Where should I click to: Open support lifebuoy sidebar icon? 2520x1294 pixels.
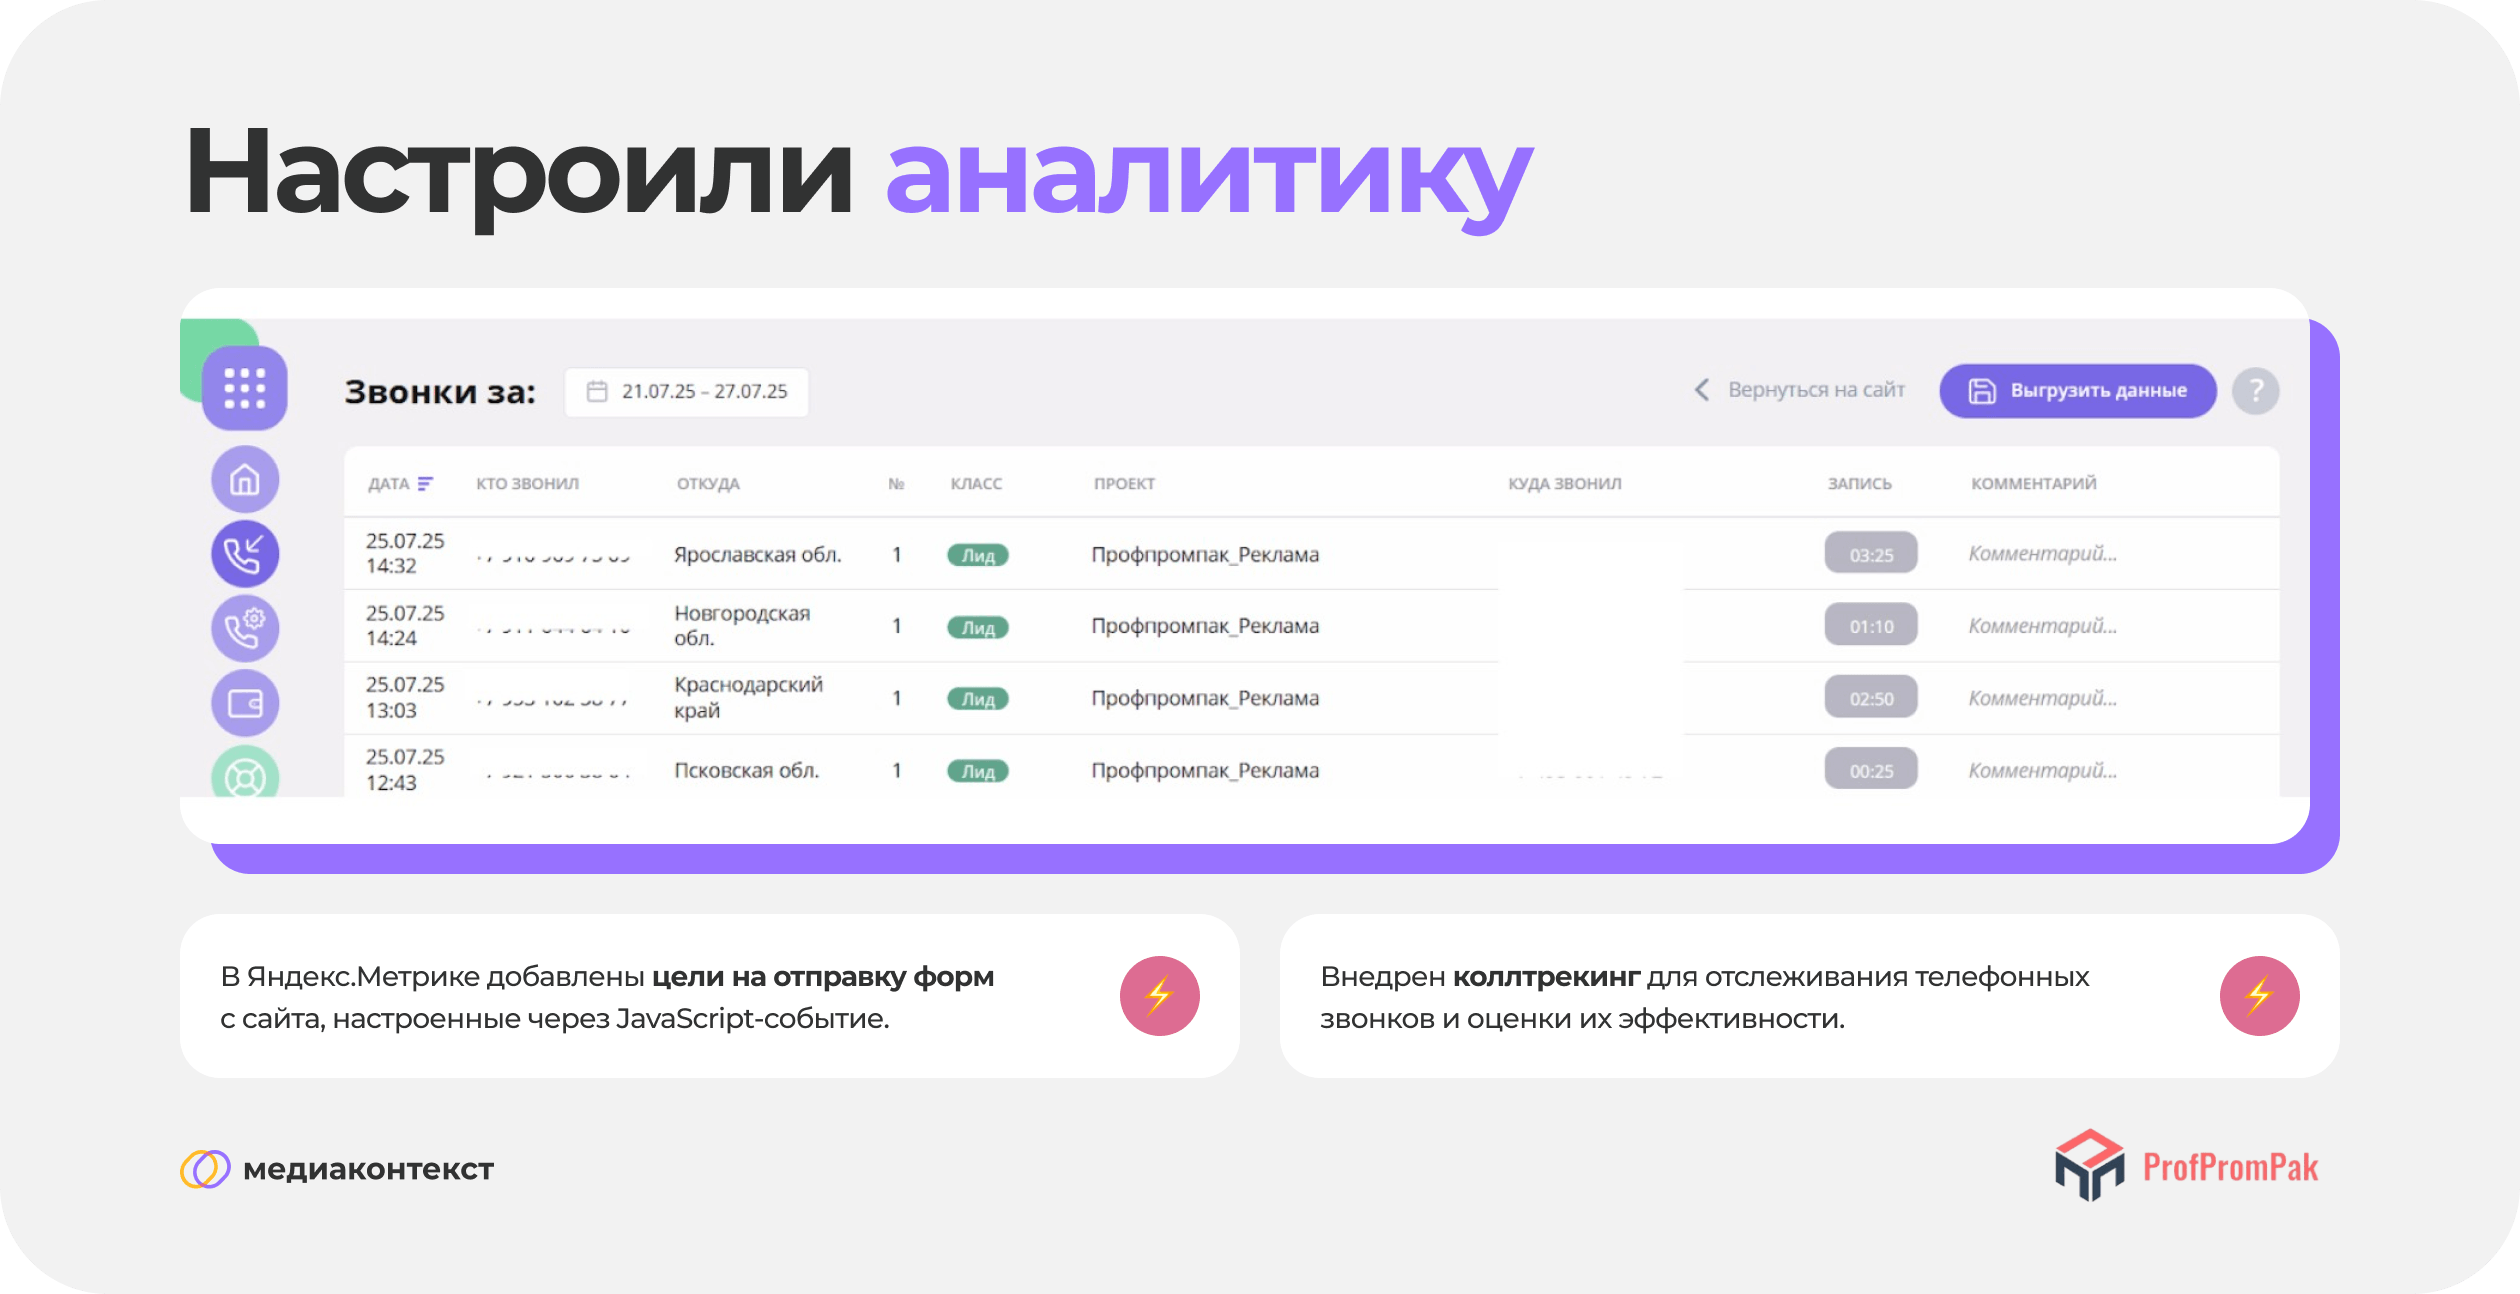click(x=244, y=776)
